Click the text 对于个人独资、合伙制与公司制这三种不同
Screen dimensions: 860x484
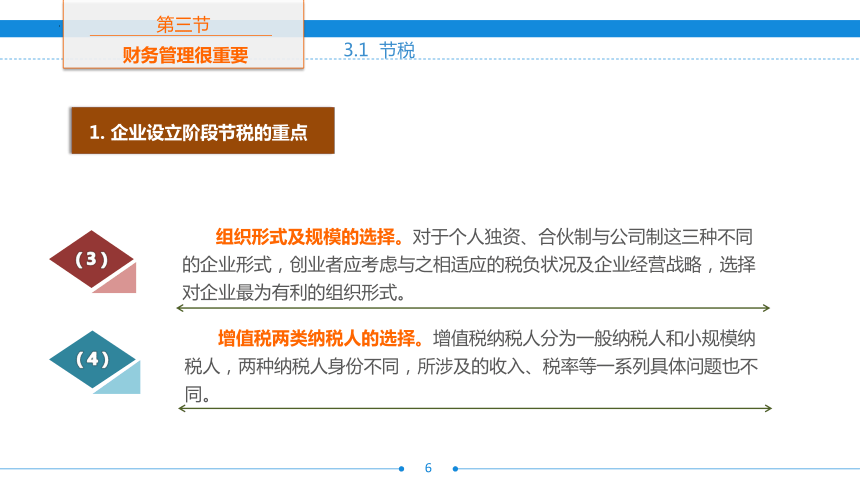point(582,237)
